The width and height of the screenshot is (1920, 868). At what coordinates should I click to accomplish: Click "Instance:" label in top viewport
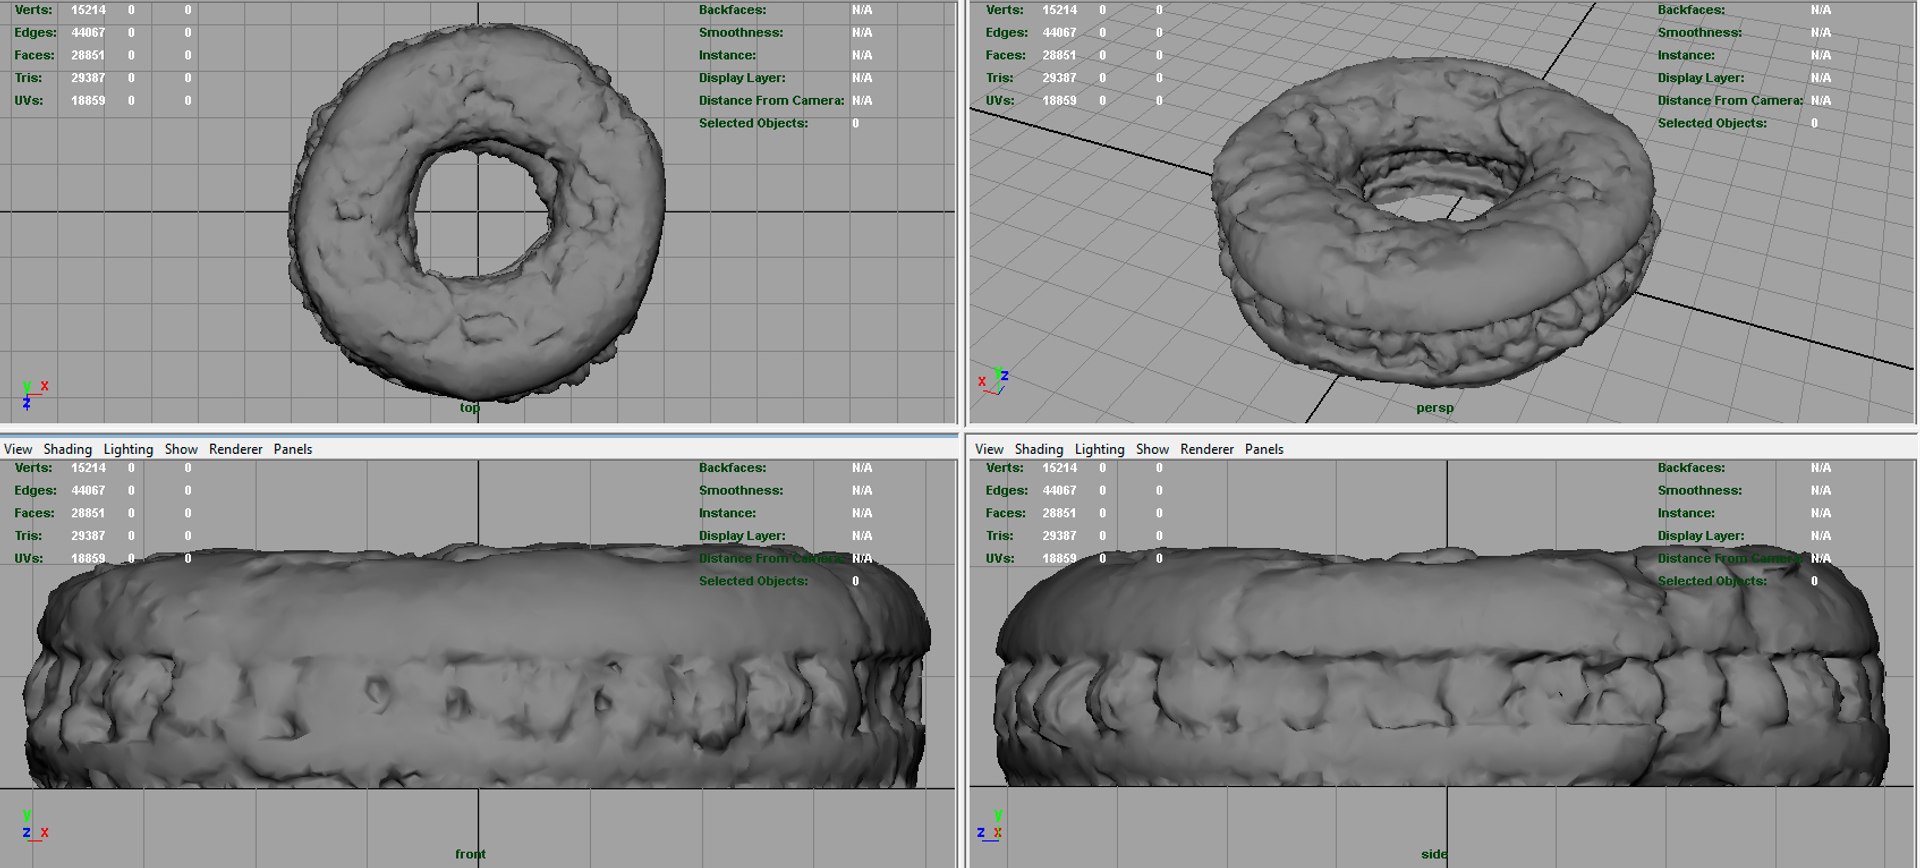coord(727,55)
